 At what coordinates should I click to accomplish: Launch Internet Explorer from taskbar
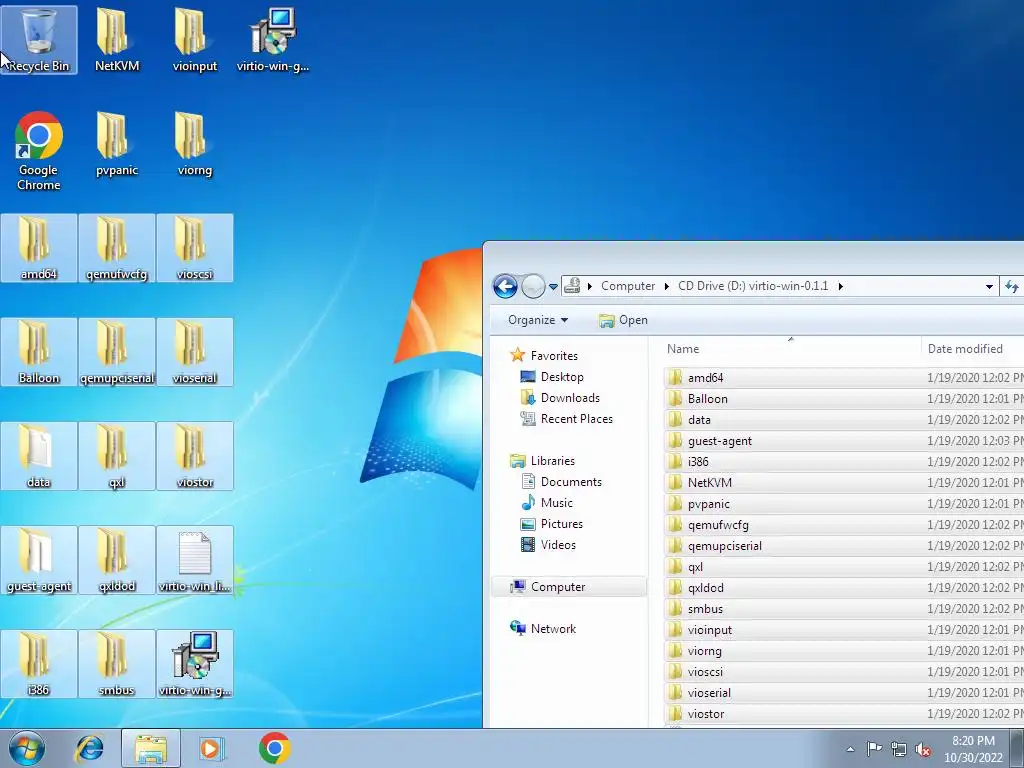pos(89,748)
